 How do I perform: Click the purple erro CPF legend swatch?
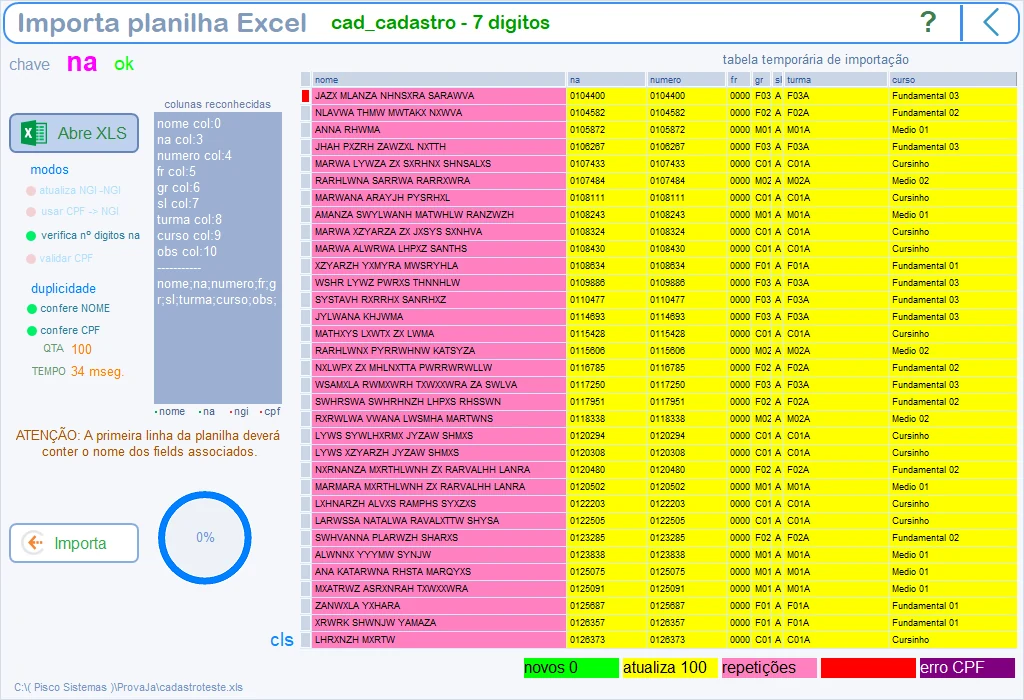coord(967,668)
